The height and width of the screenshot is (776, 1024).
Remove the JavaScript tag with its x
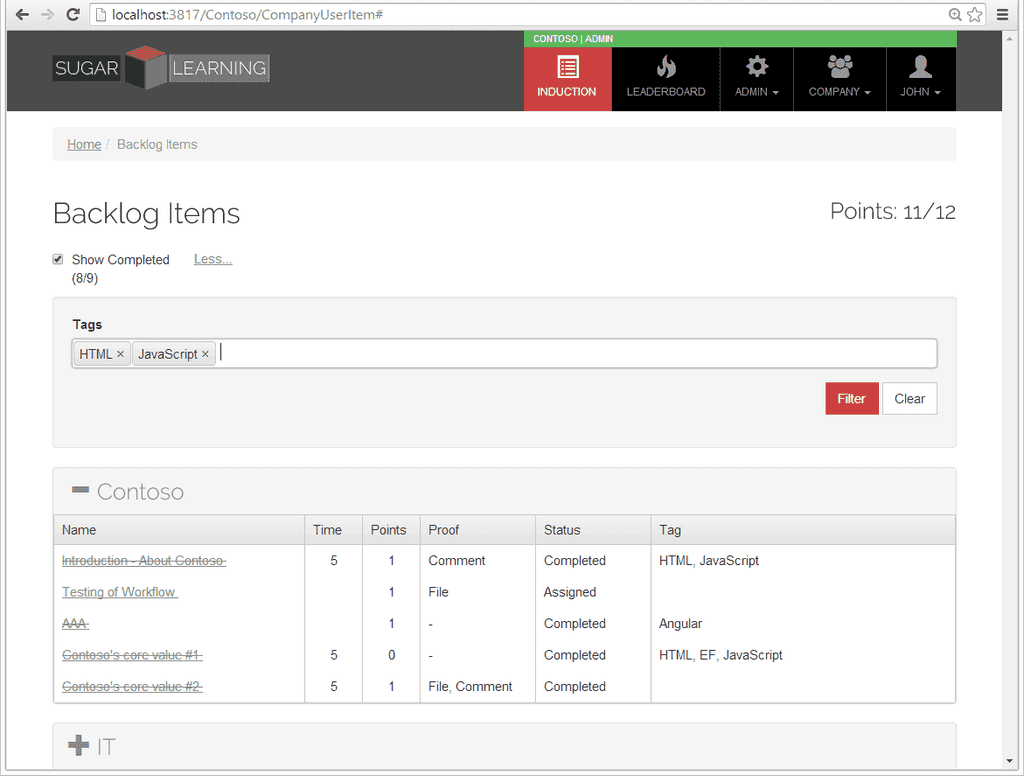205,354
